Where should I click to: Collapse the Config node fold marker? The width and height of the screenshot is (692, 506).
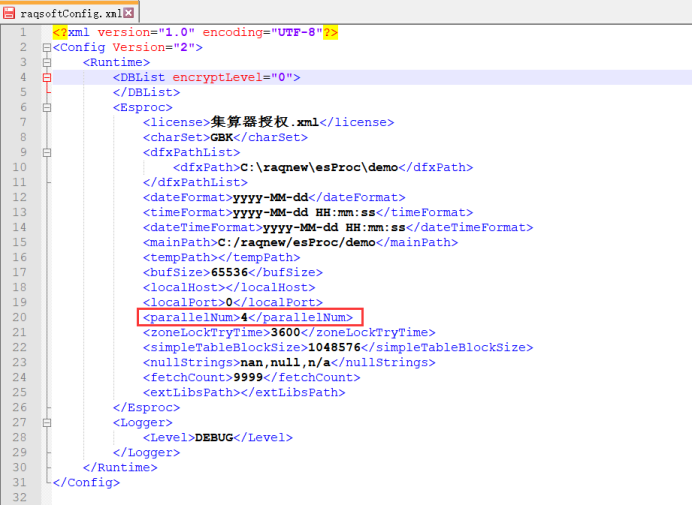(x=47, y=48)
